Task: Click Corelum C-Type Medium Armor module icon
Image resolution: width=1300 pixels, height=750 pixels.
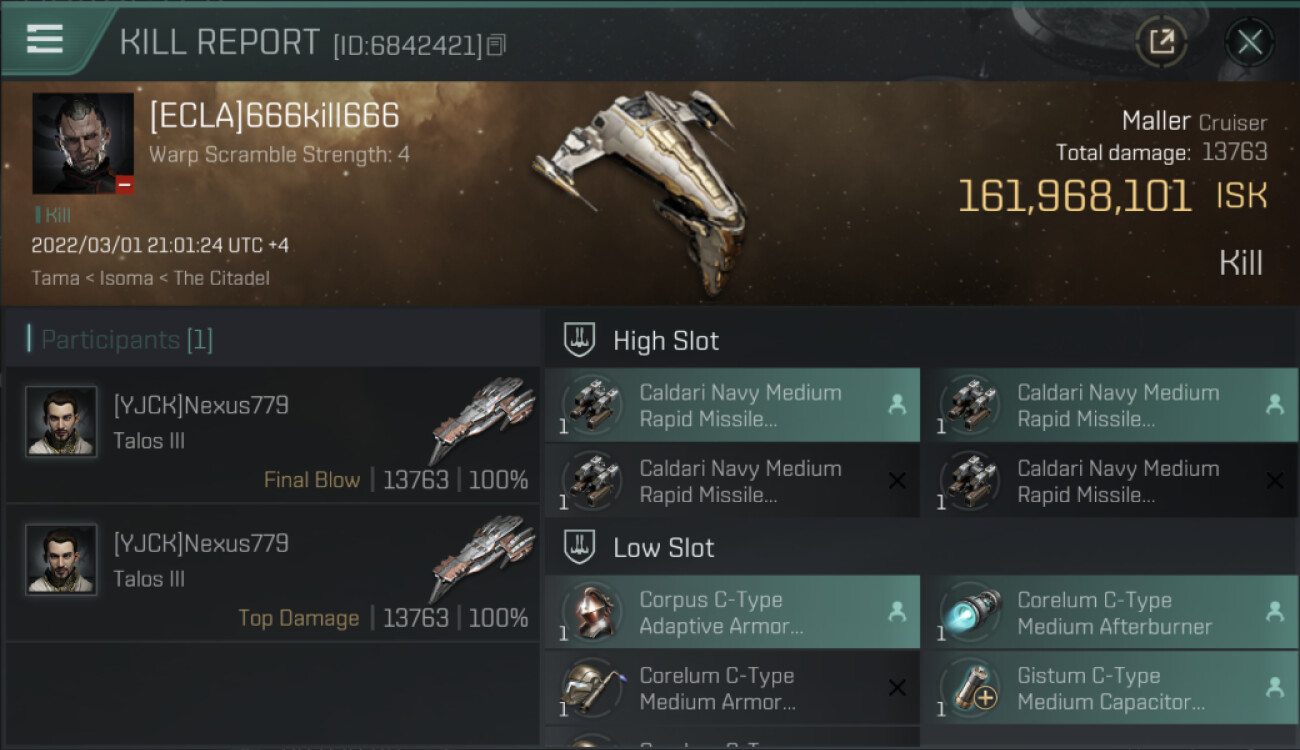Action: [x=593, y=688]
